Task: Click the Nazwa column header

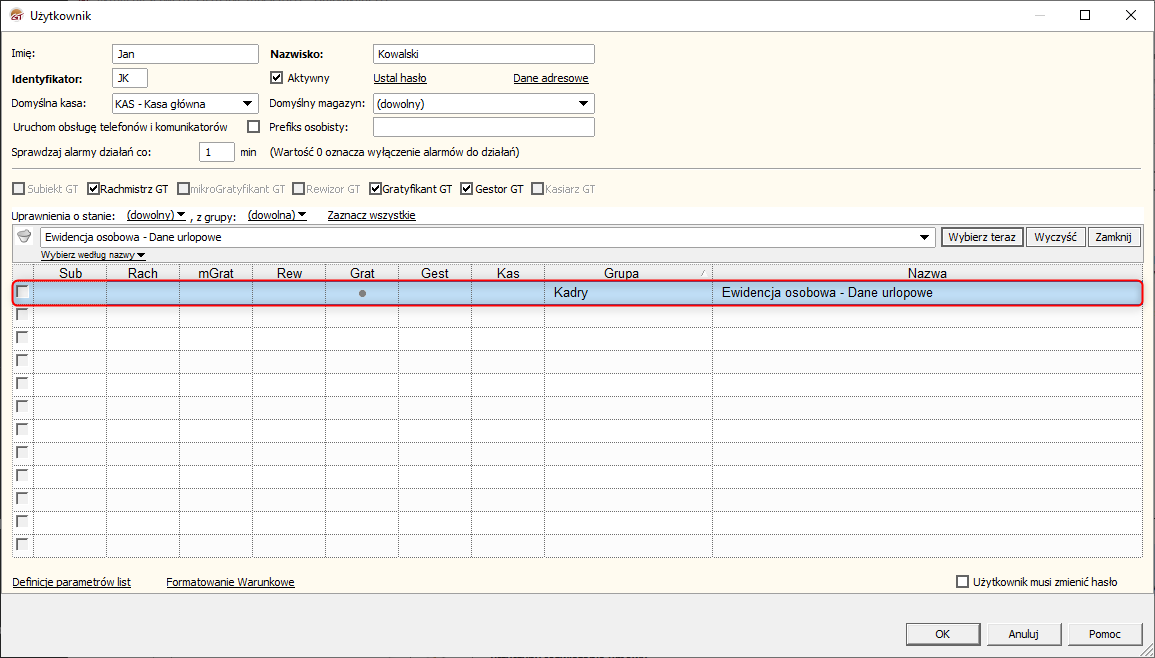Action: click(x=927, y=273)
